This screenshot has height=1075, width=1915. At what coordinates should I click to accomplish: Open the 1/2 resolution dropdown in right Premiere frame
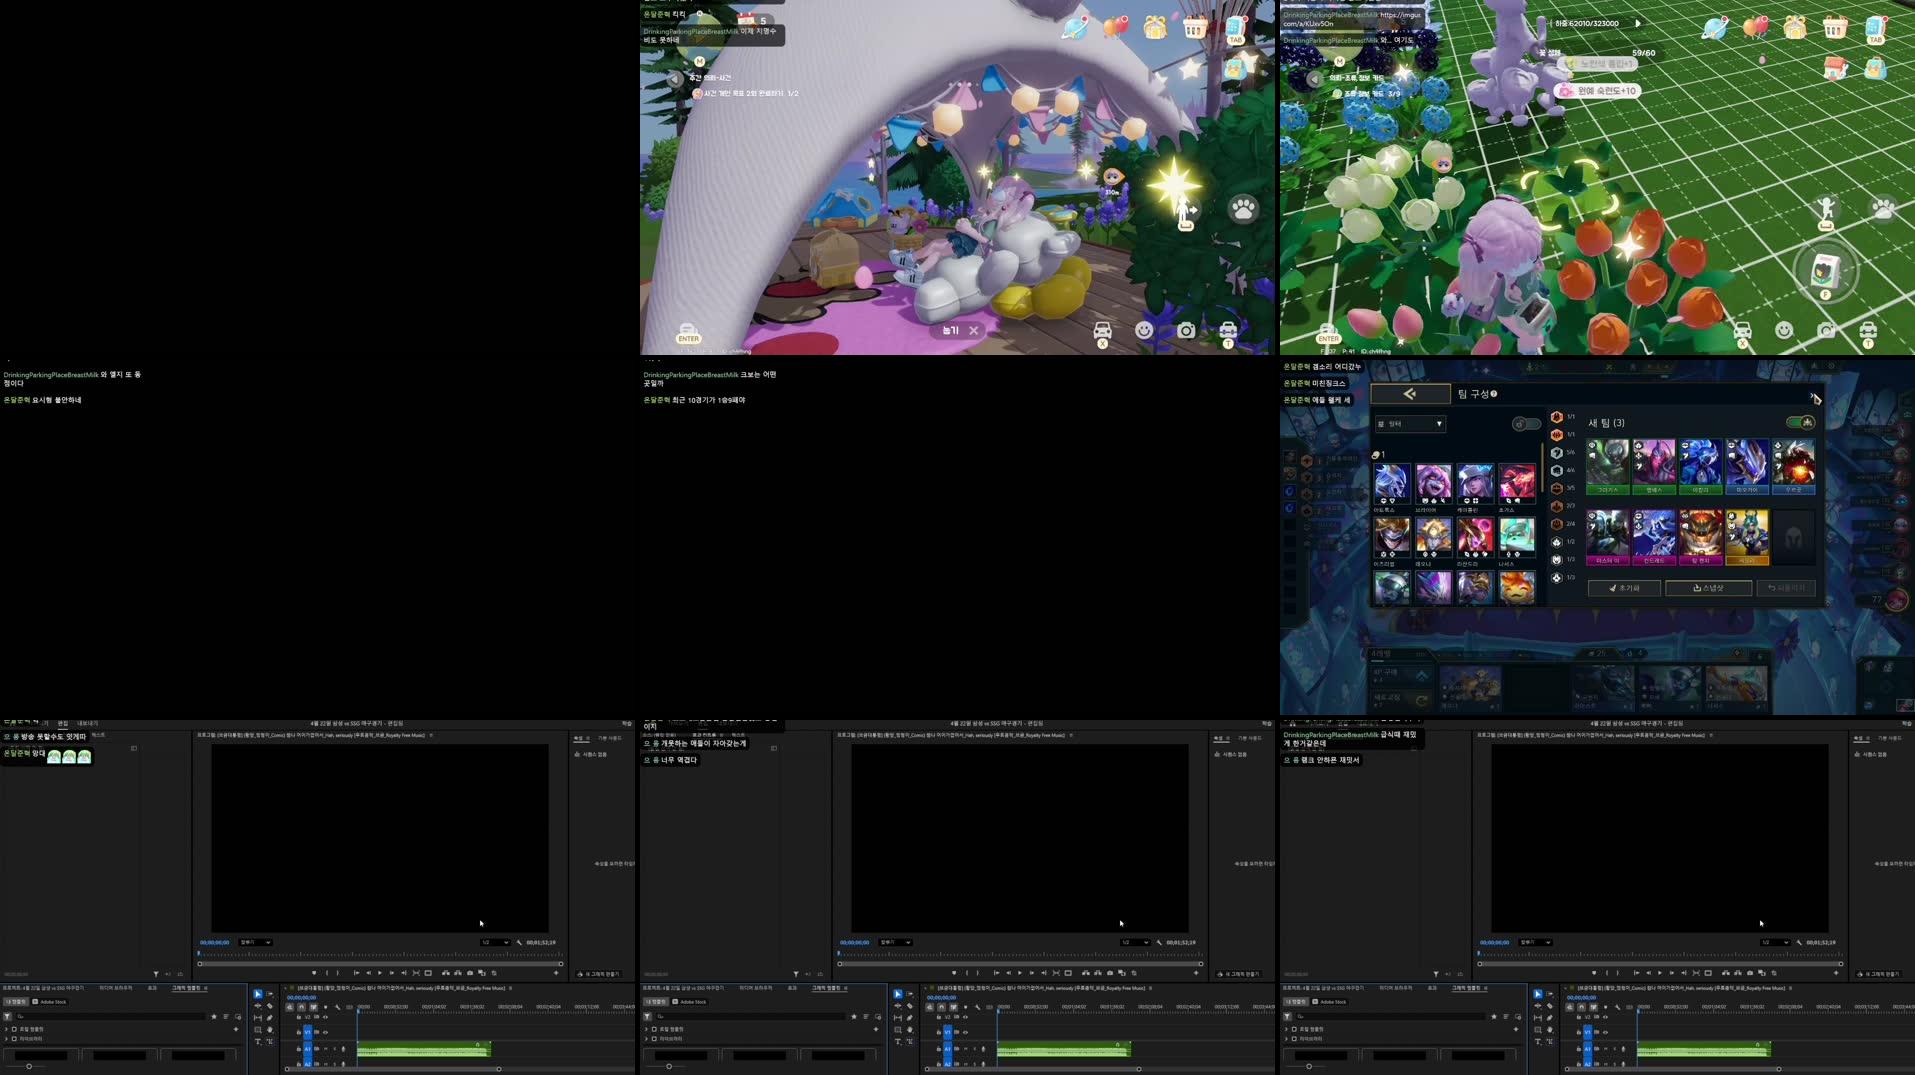(x=1775, y=942)
